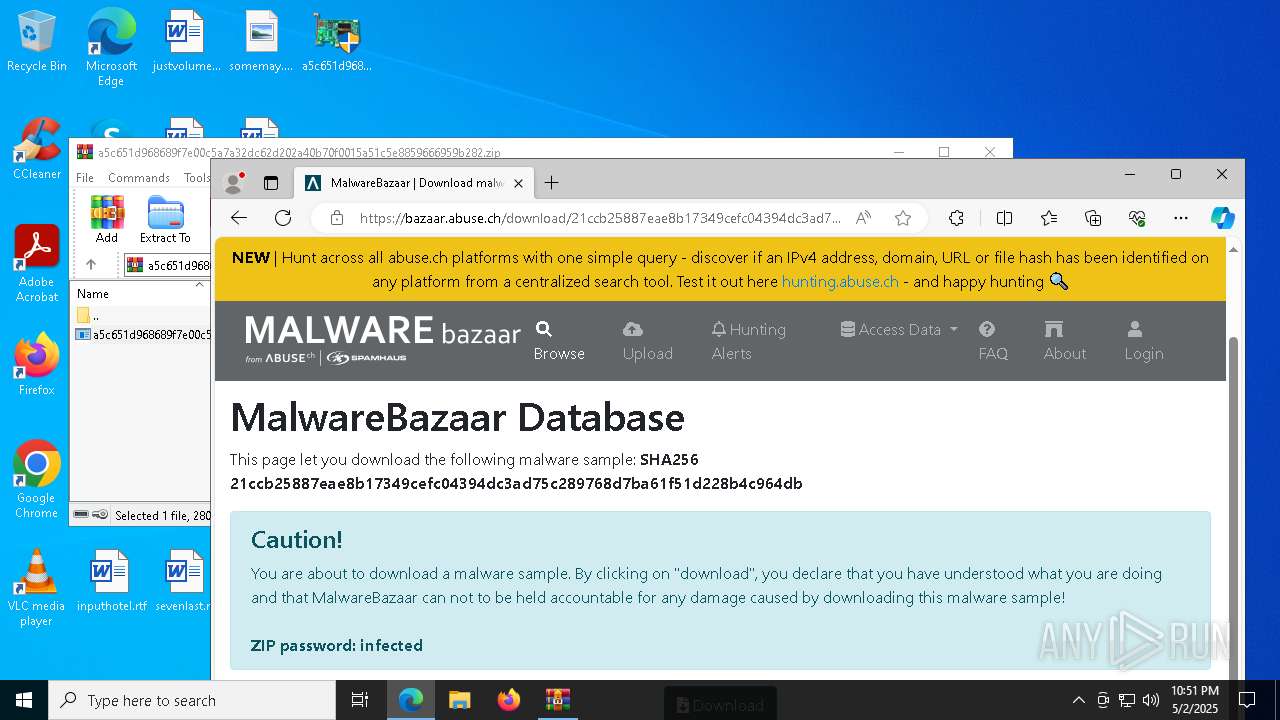1280x720 pixels.
Task: Launch Adobe Acrobat from the desktop
Action: tap(37, 264)
